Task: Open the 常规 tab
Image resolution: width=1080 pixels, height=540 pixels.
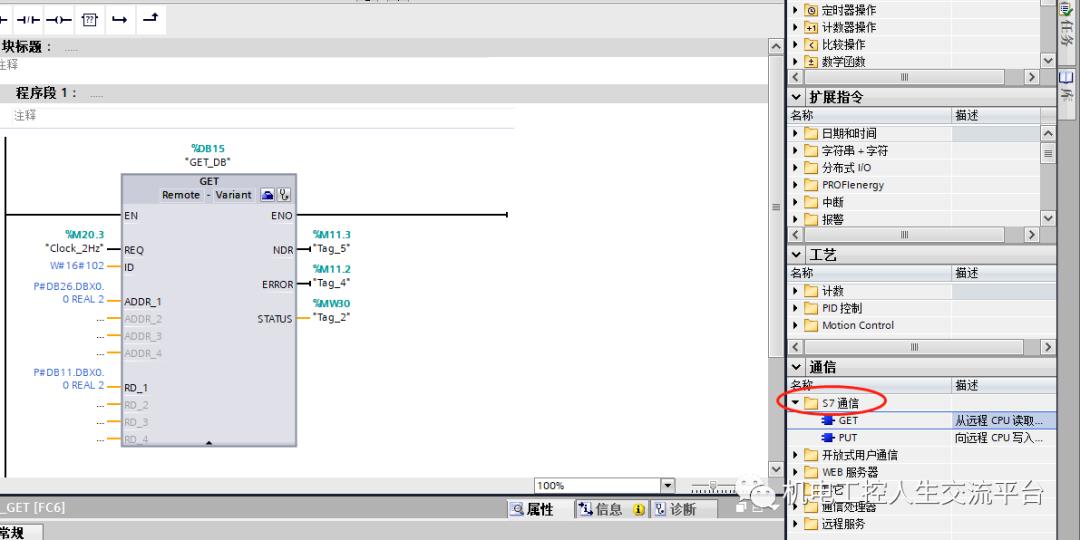Action: [14, 532]
